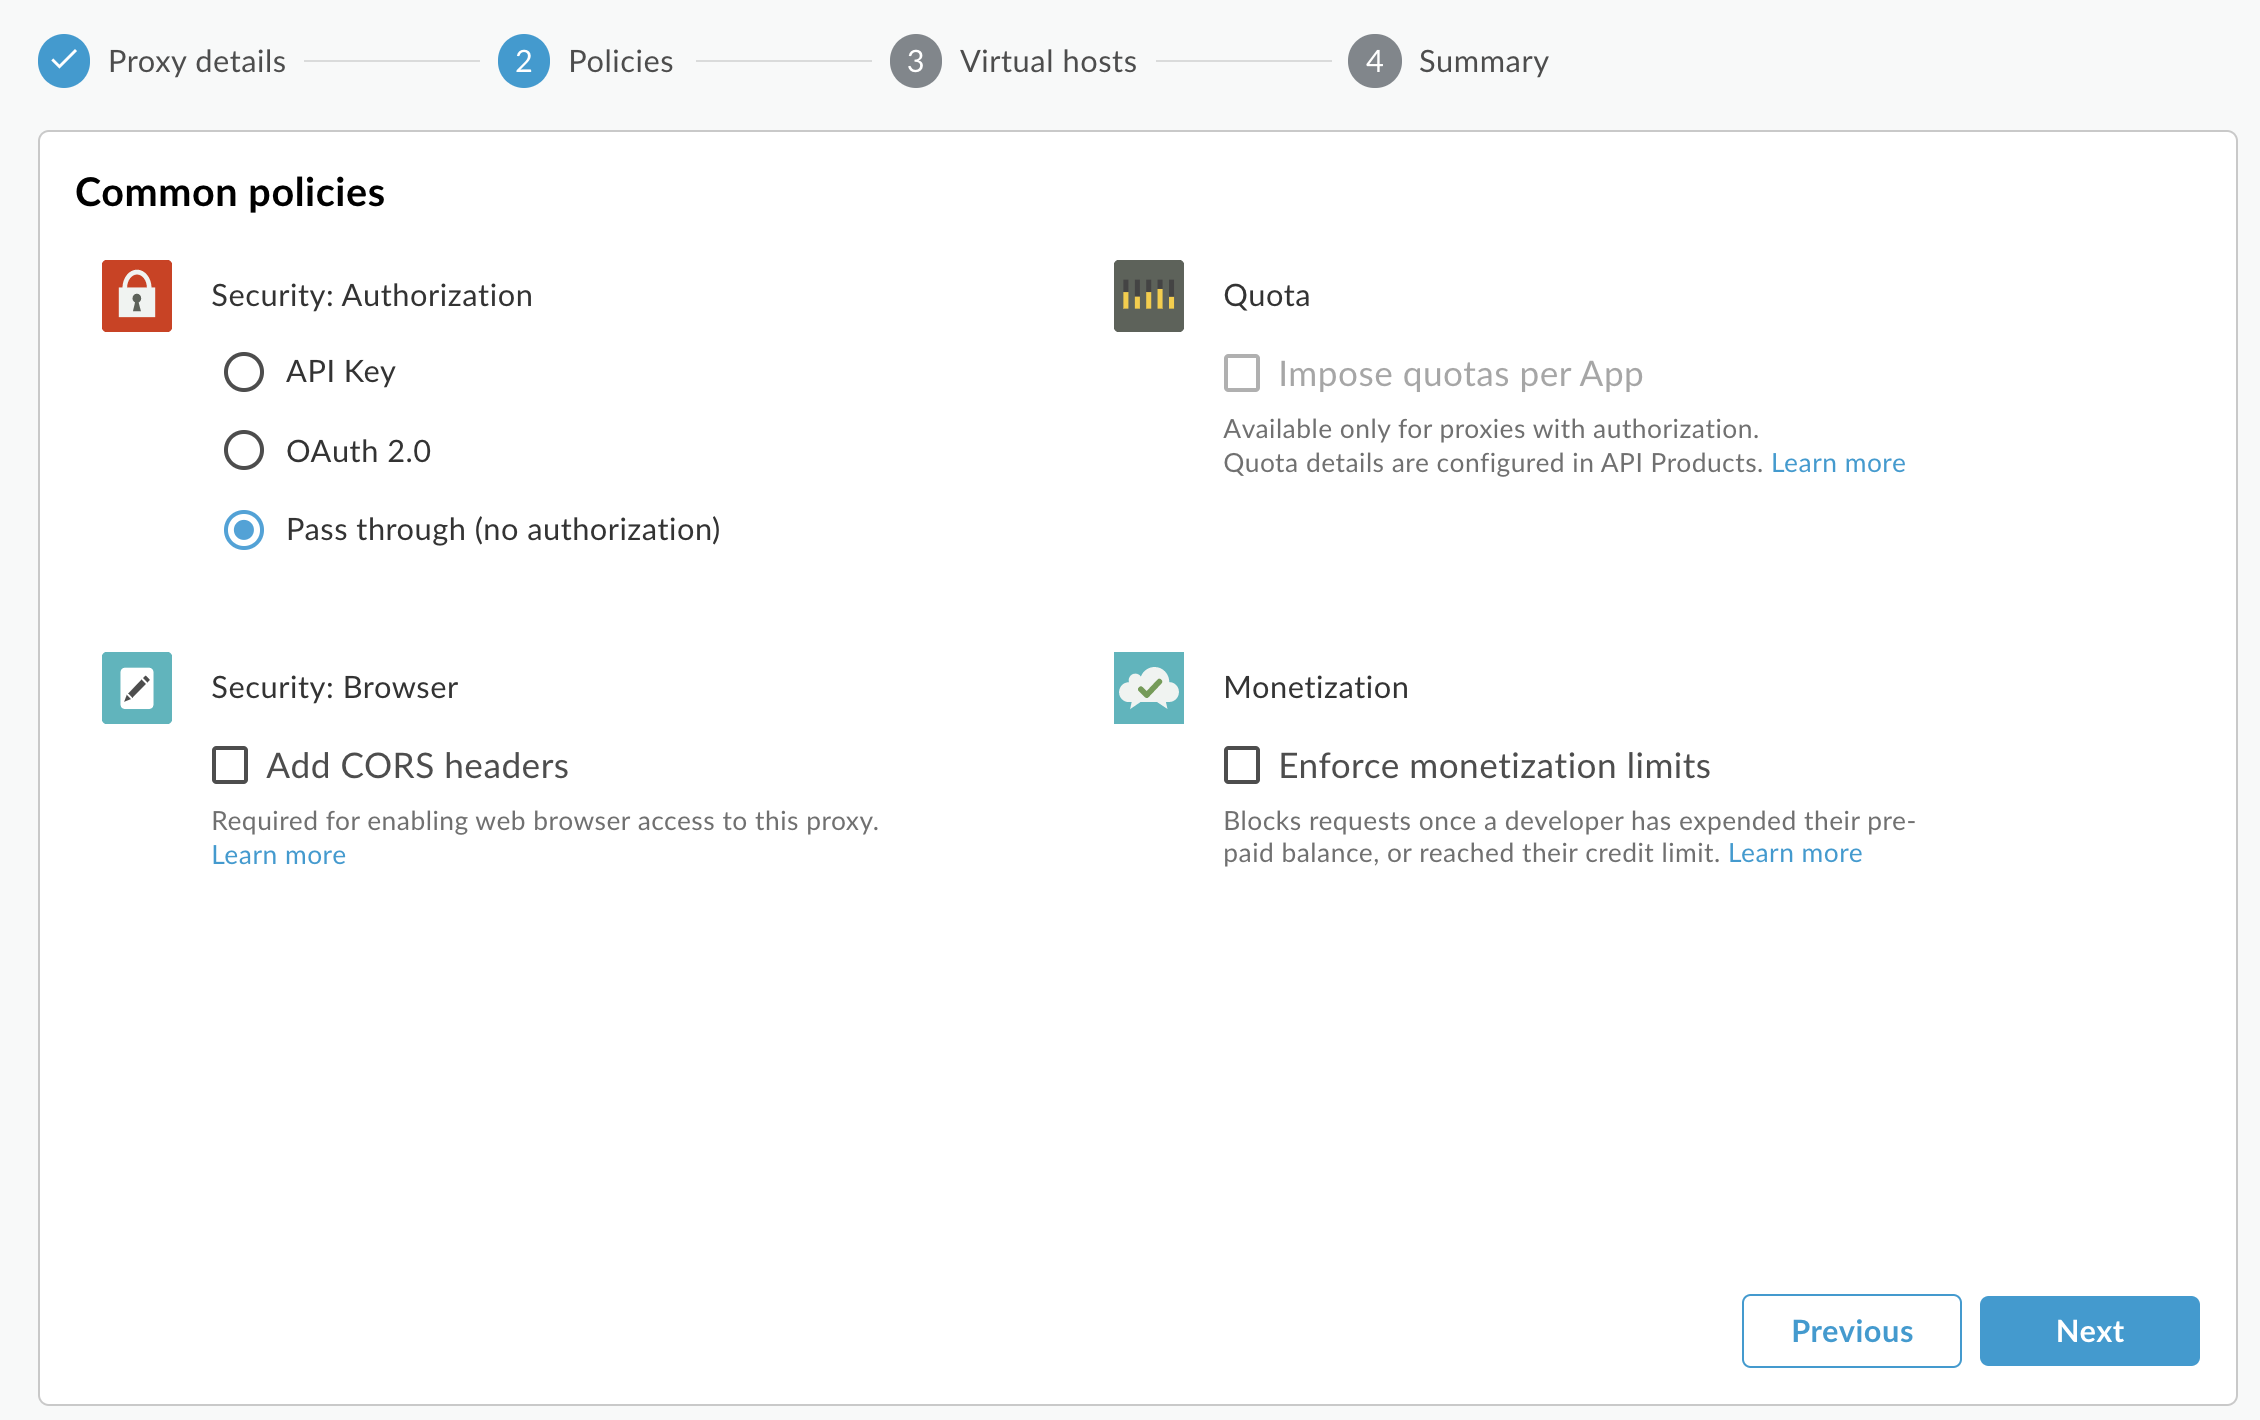This screenshot has width=2260, height=1420.
Task: Select the API Key radio button
Action: click(x=244, y=372)
